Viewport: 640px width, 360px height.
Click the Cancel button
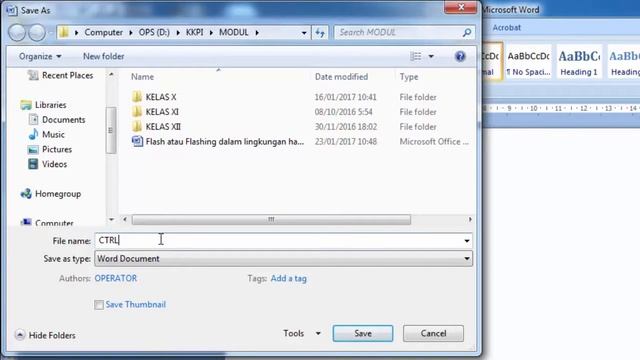pos(433,333)
